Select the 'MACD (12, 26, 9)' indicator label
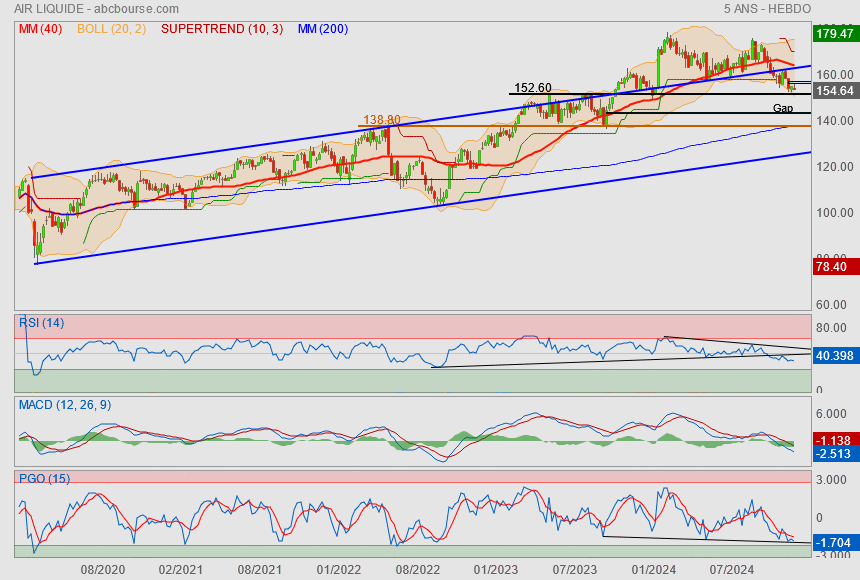 [x=65, y=405]
